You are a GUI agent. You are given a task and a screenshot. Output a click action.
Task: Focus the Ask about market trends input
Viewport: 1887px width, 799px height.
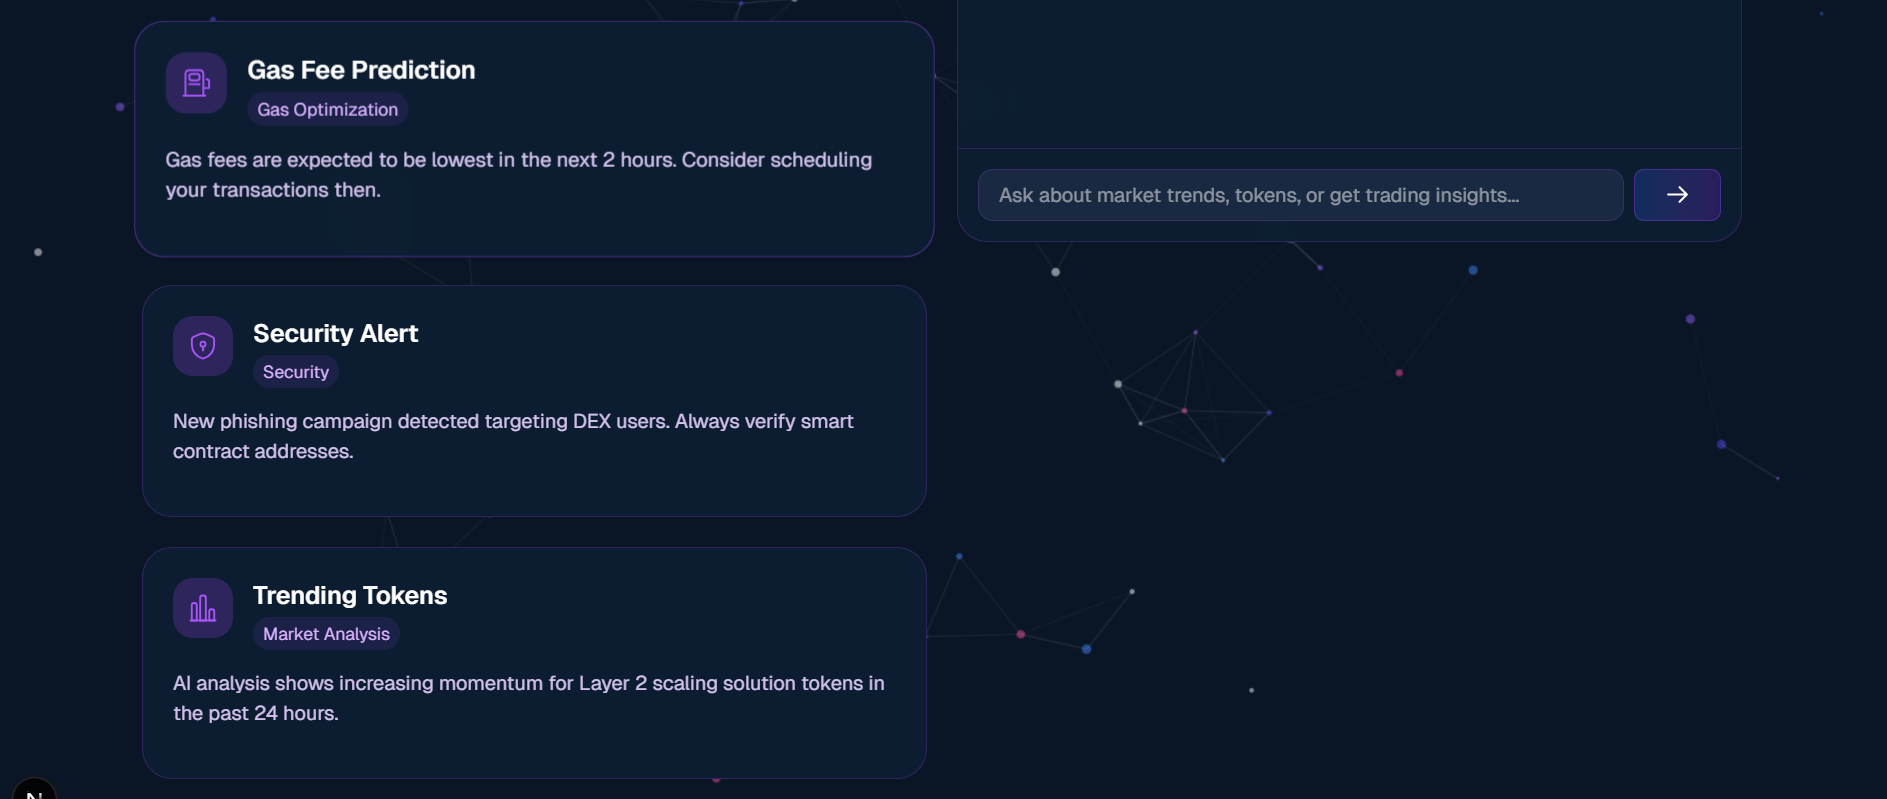1300,195
